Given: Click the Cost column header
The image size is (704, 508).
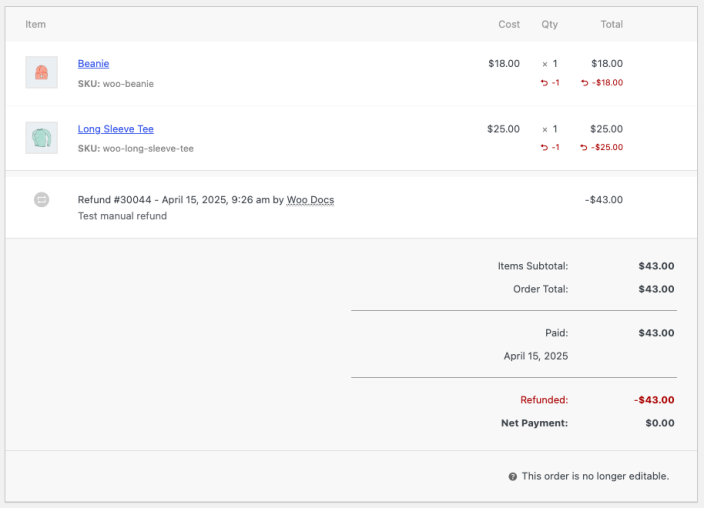Looking at the screenshot, I should click(509, 24).
